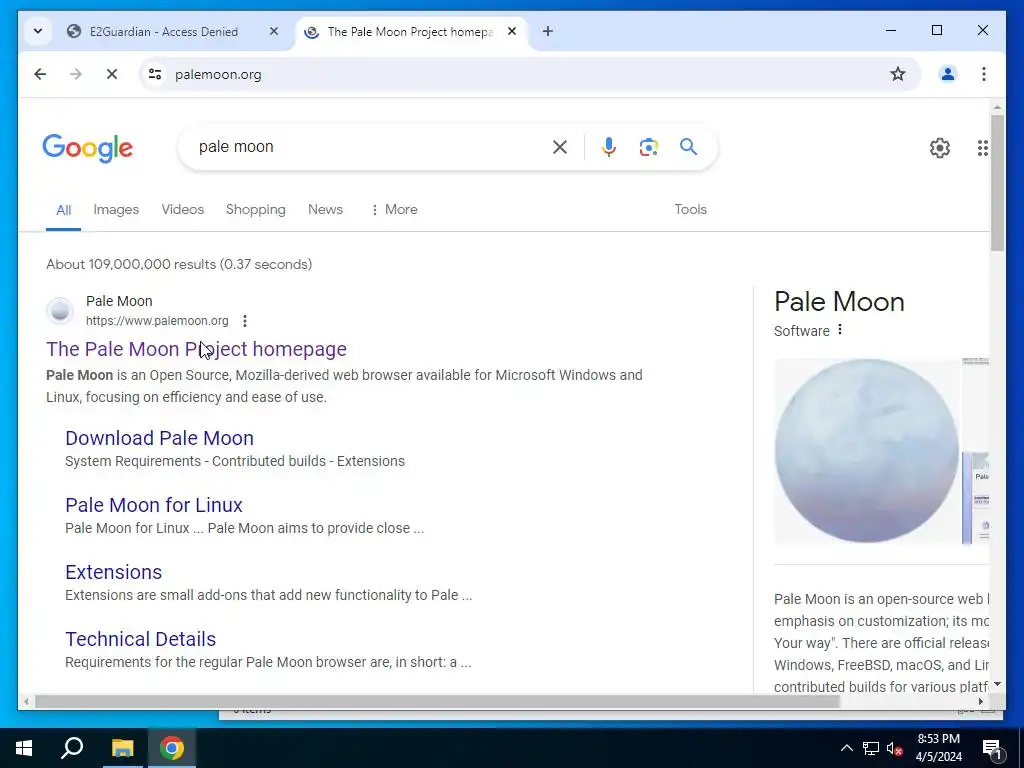The height and width of the screenshot is (768, 1024).
Task: Open the Google apps grid
Action: (x=982, y=148)
